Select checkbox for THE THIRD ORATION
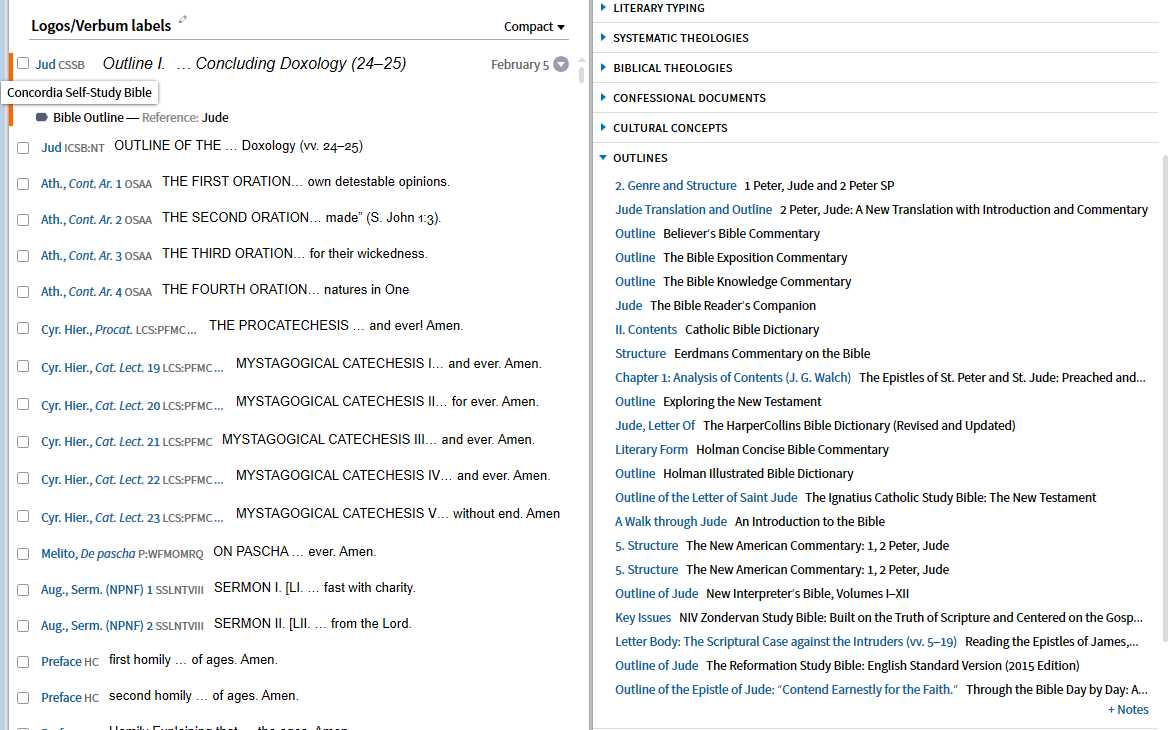1173x730 pixels. click(23, 256)
